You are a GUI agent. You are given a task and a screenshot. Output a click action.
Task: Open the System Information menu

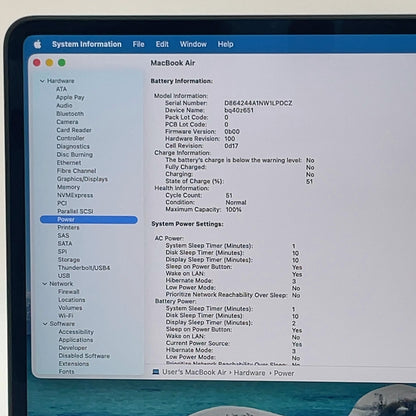click(x=87, y=44)
